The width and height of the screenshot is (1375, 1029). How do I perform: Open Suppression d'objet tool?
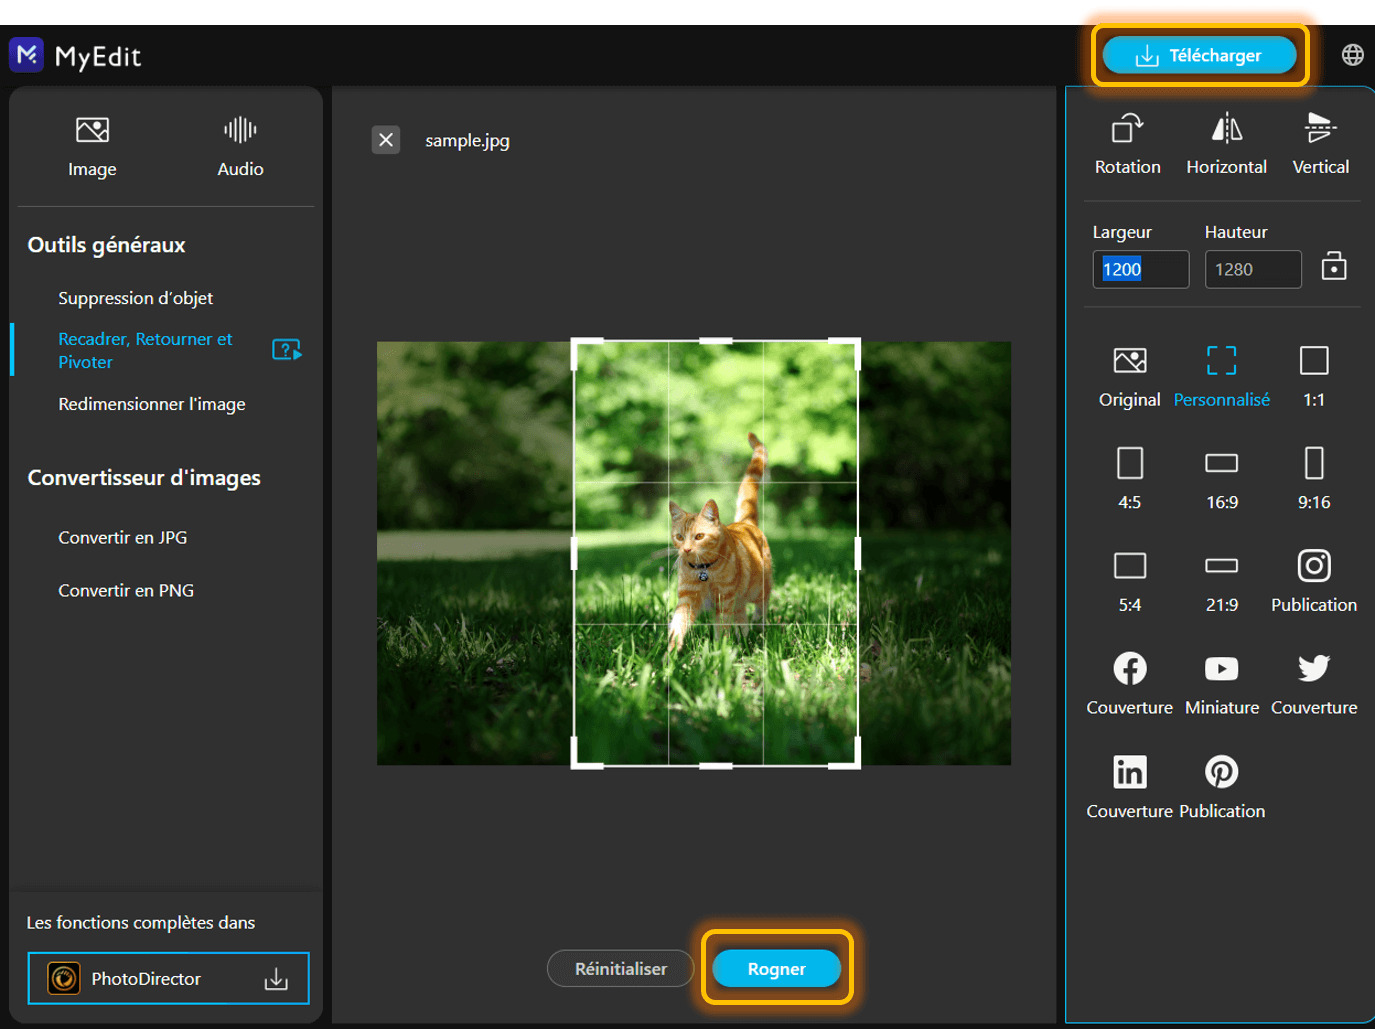tap(135, 298)
